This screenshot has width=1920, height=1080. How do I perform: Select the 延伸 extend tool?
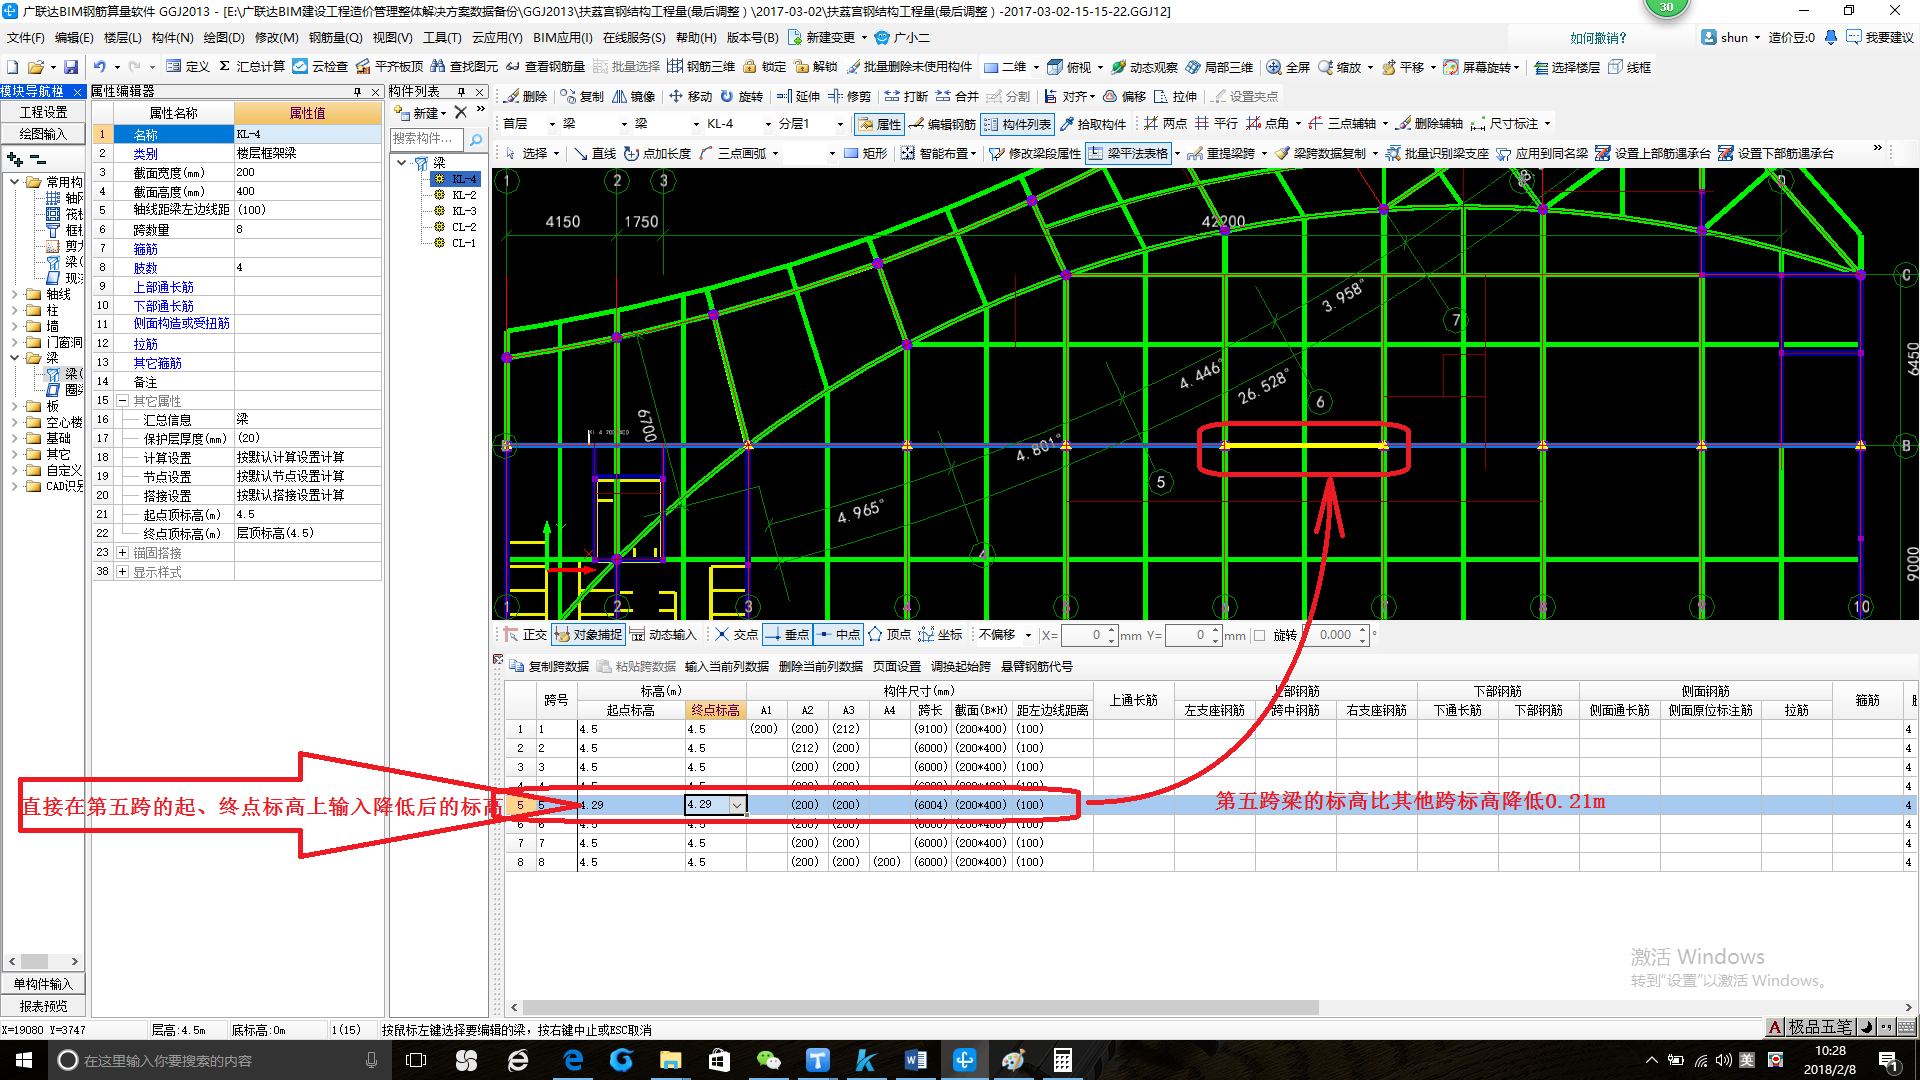[798, 96]
